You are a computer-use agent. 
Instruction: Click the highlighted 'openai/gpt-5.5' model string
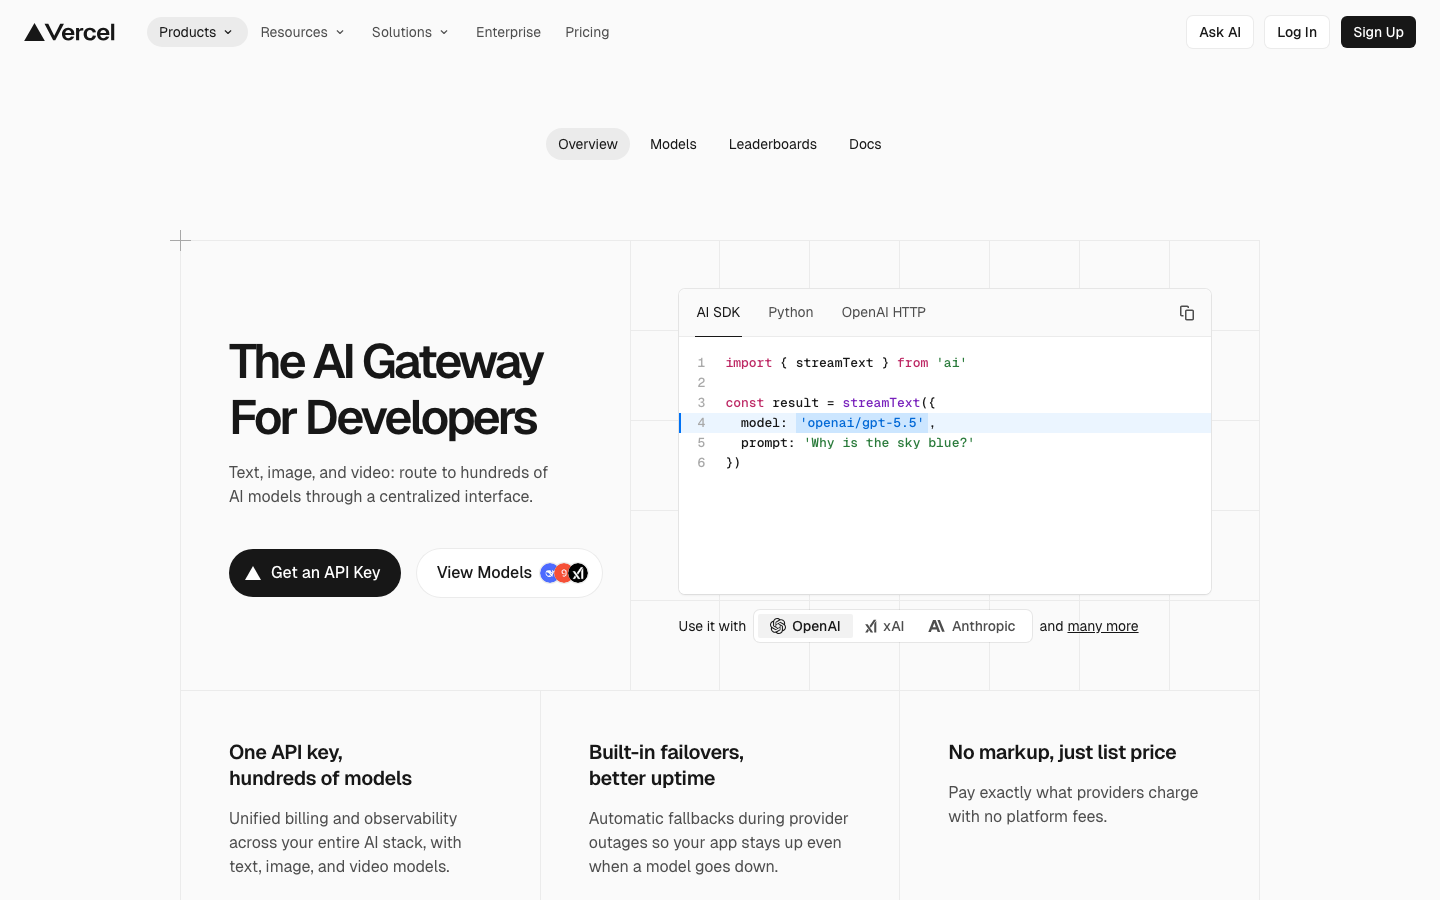click(862, 423)
